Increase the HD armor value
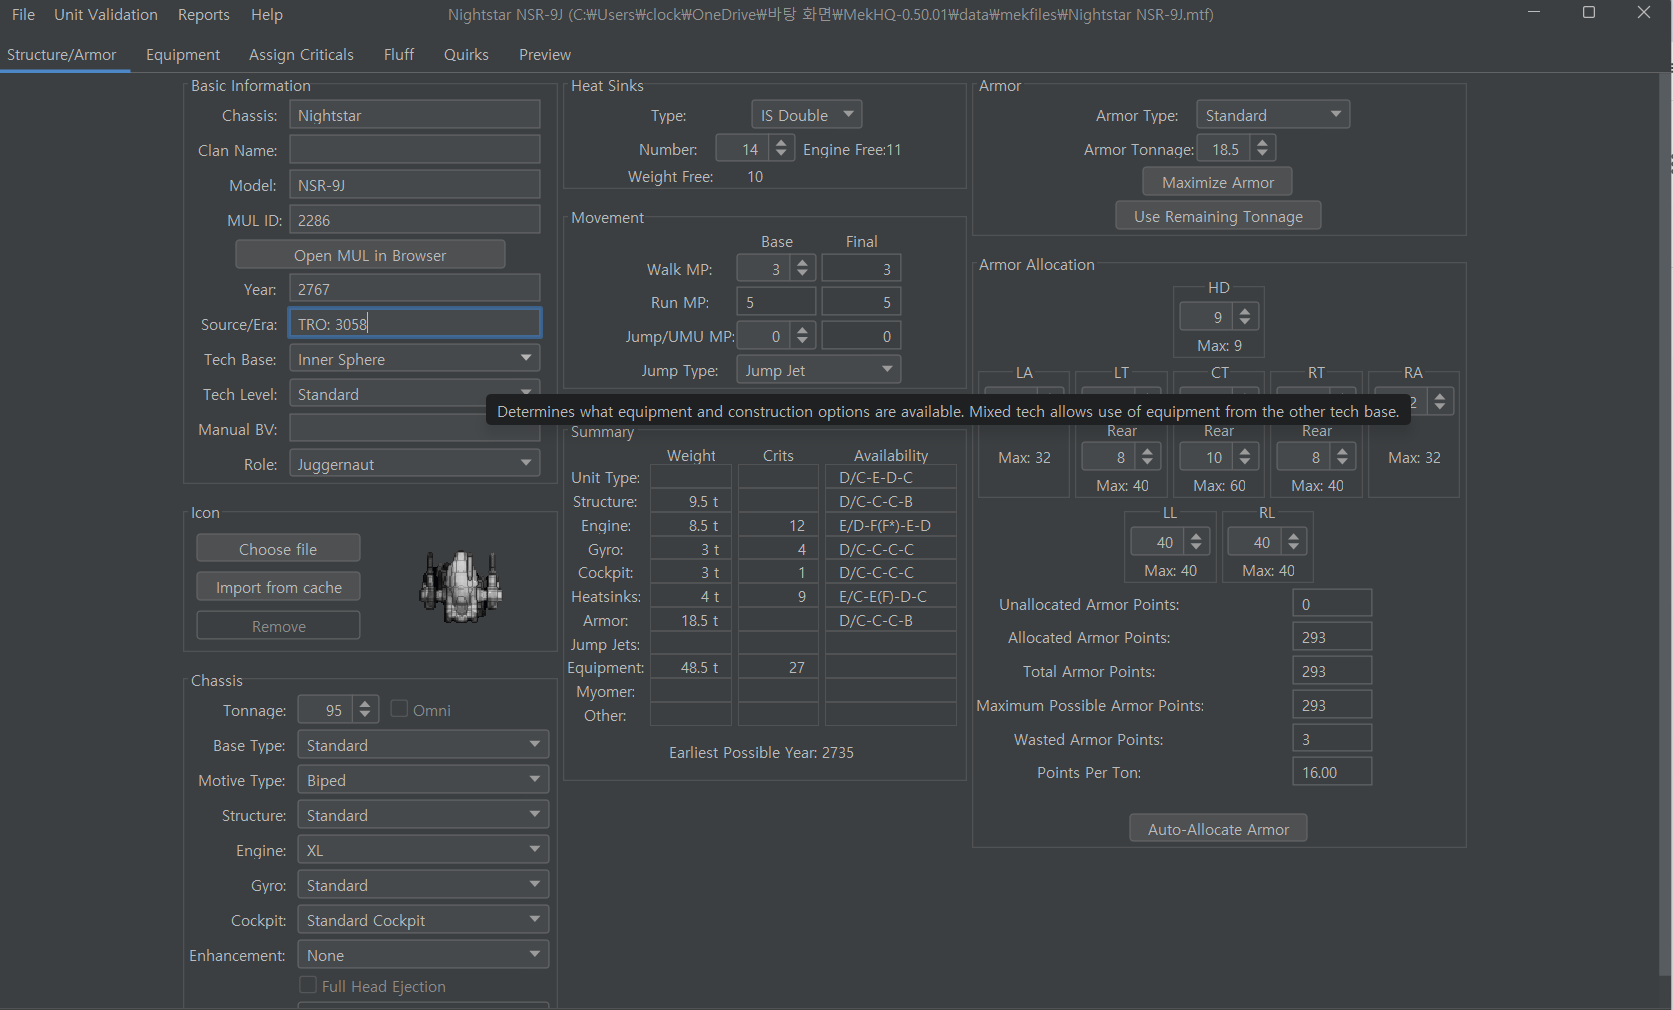1673x1010 pixels. pos(1245,311)
